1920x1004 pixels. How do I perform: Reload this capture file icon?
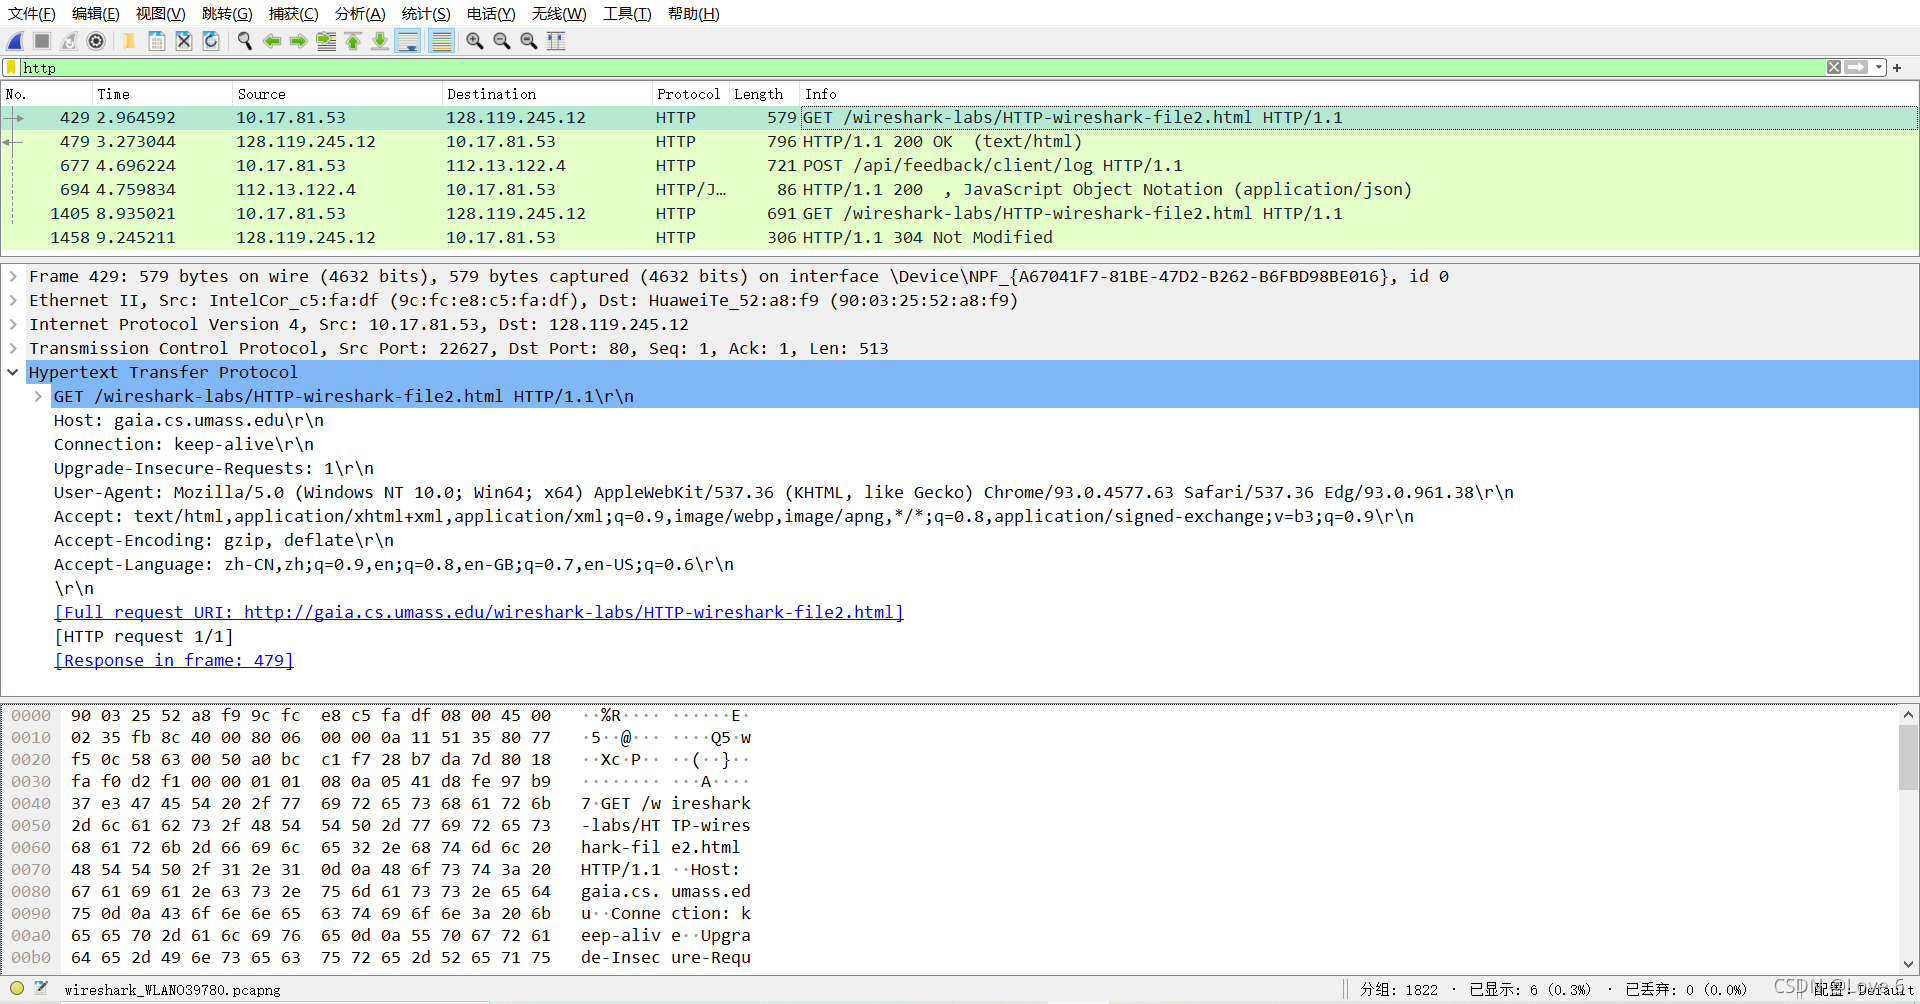[x=211, y=41]
